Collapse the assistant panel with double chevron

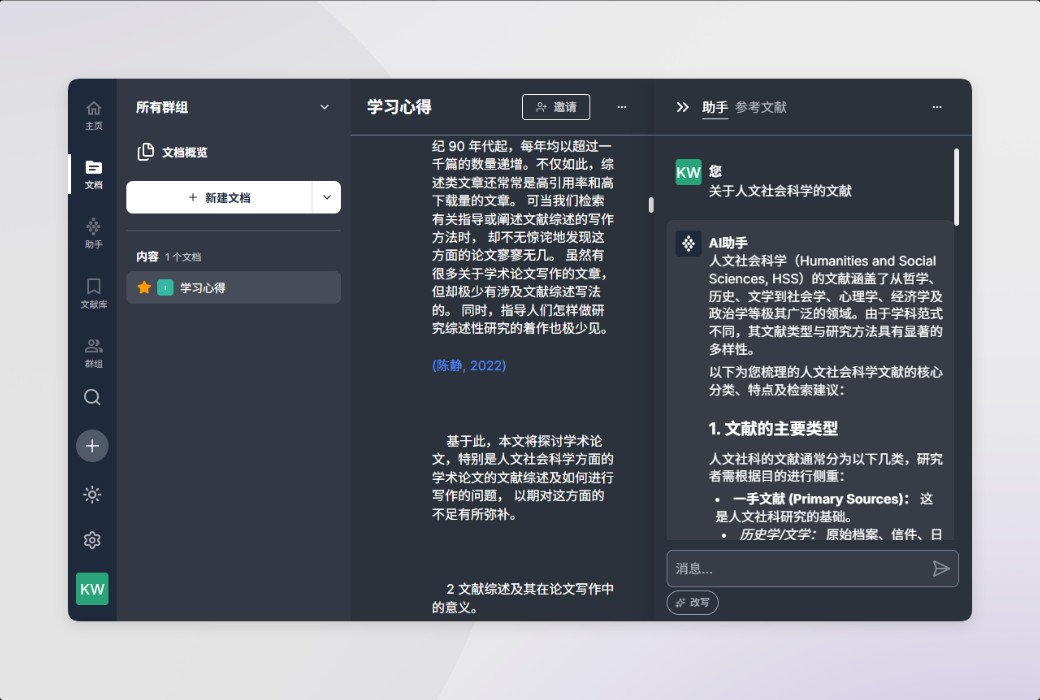[x=682, y=107]
